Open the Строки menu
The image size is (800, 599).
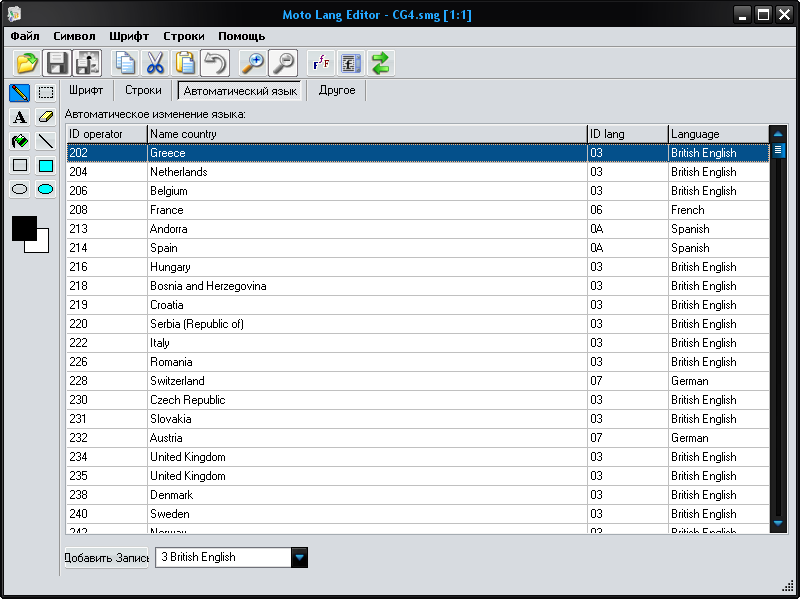184,36
